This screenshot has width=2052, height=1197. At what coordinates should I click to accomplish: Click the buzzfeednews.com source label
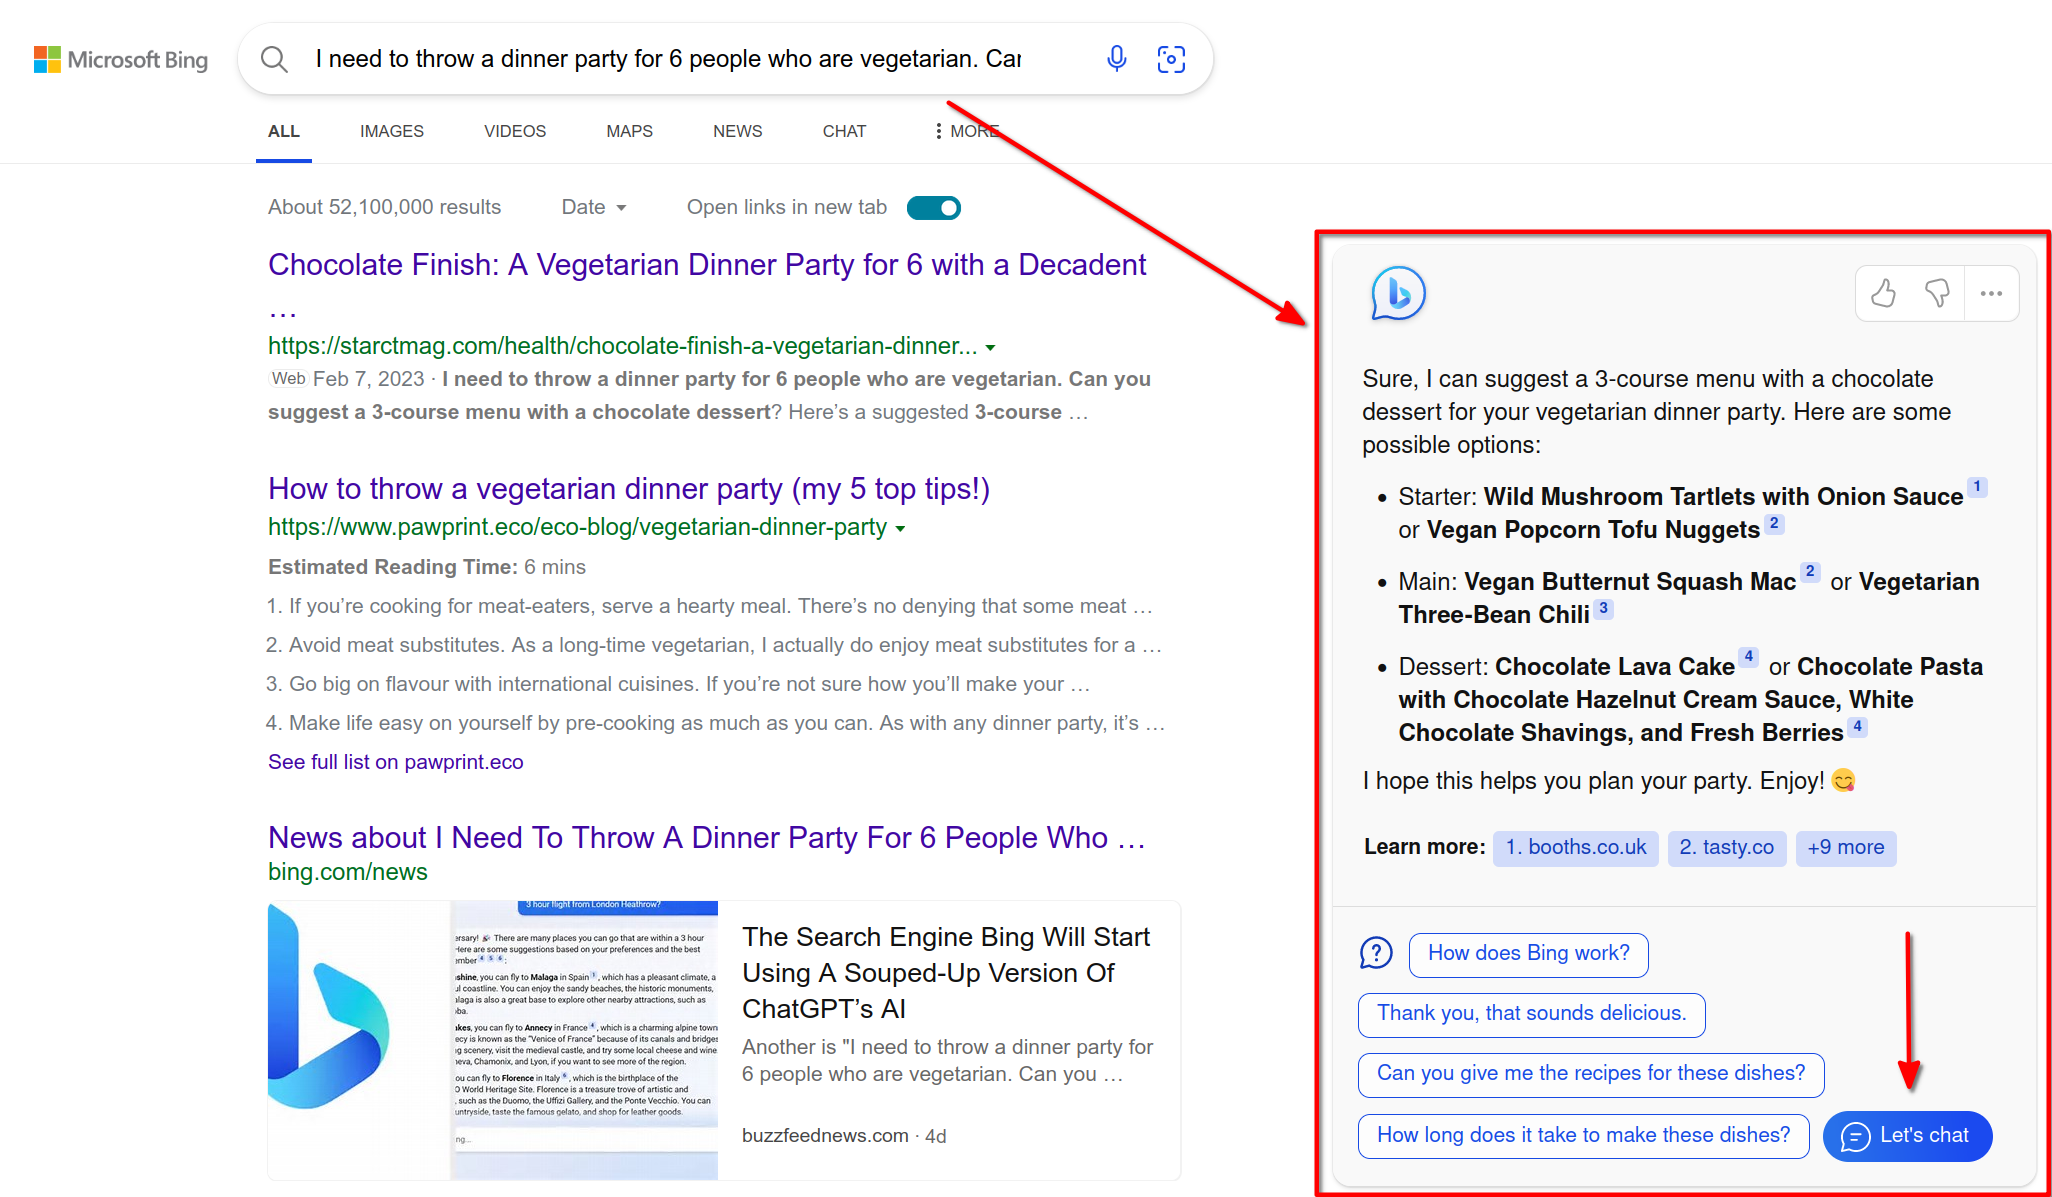pyautogui.click(x=825, y=1136)
